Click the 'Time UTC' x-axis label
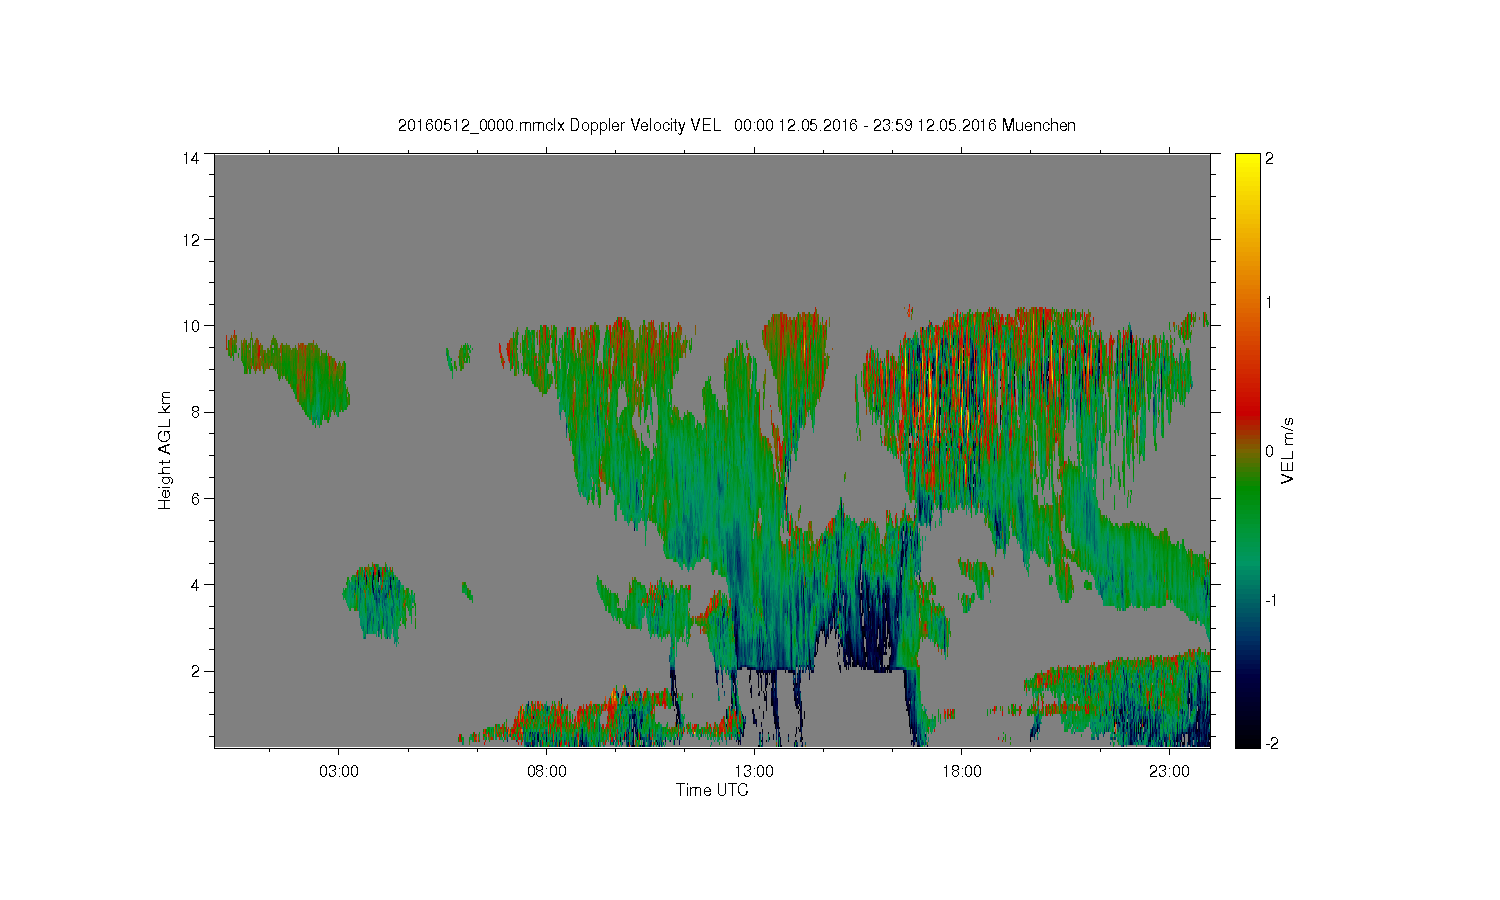This screenshot has width=1500, height=900. pyautogui.click(x=712, y=790)
